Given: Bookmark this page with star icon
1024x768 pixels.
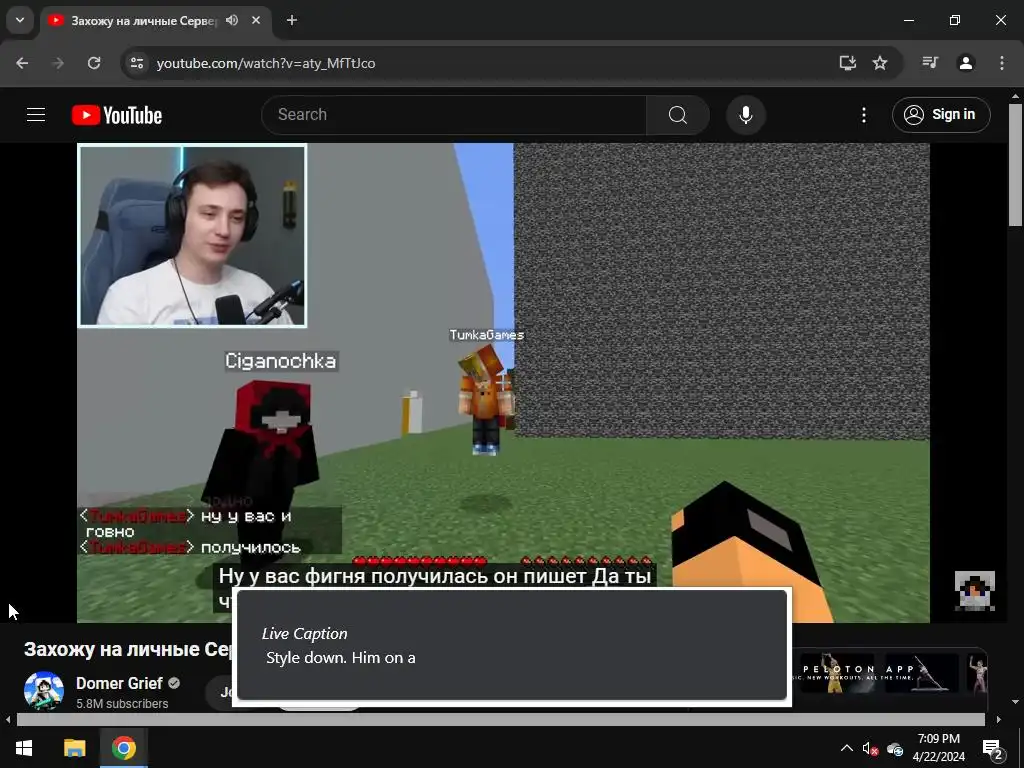Looking at the screenshot, I should (x=880, y=63).
